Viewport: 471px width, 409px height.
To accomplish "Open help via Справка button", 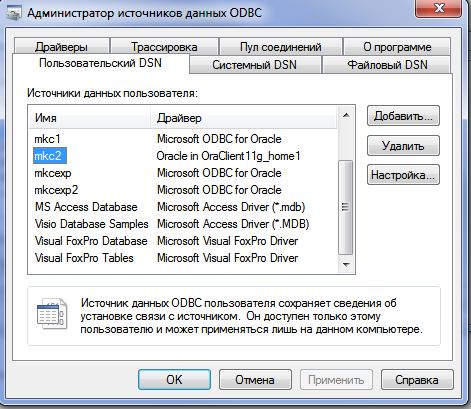I will pos(417,379).
